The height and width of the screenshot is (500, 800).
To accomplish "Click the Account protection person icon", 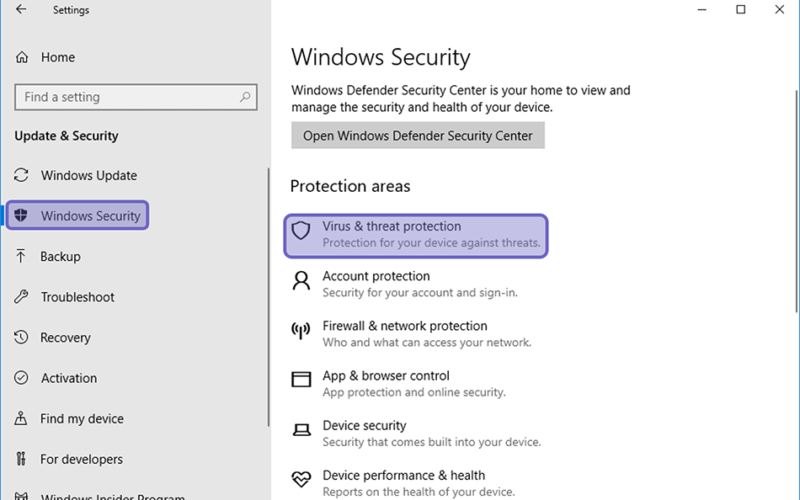I will (301, 281).
